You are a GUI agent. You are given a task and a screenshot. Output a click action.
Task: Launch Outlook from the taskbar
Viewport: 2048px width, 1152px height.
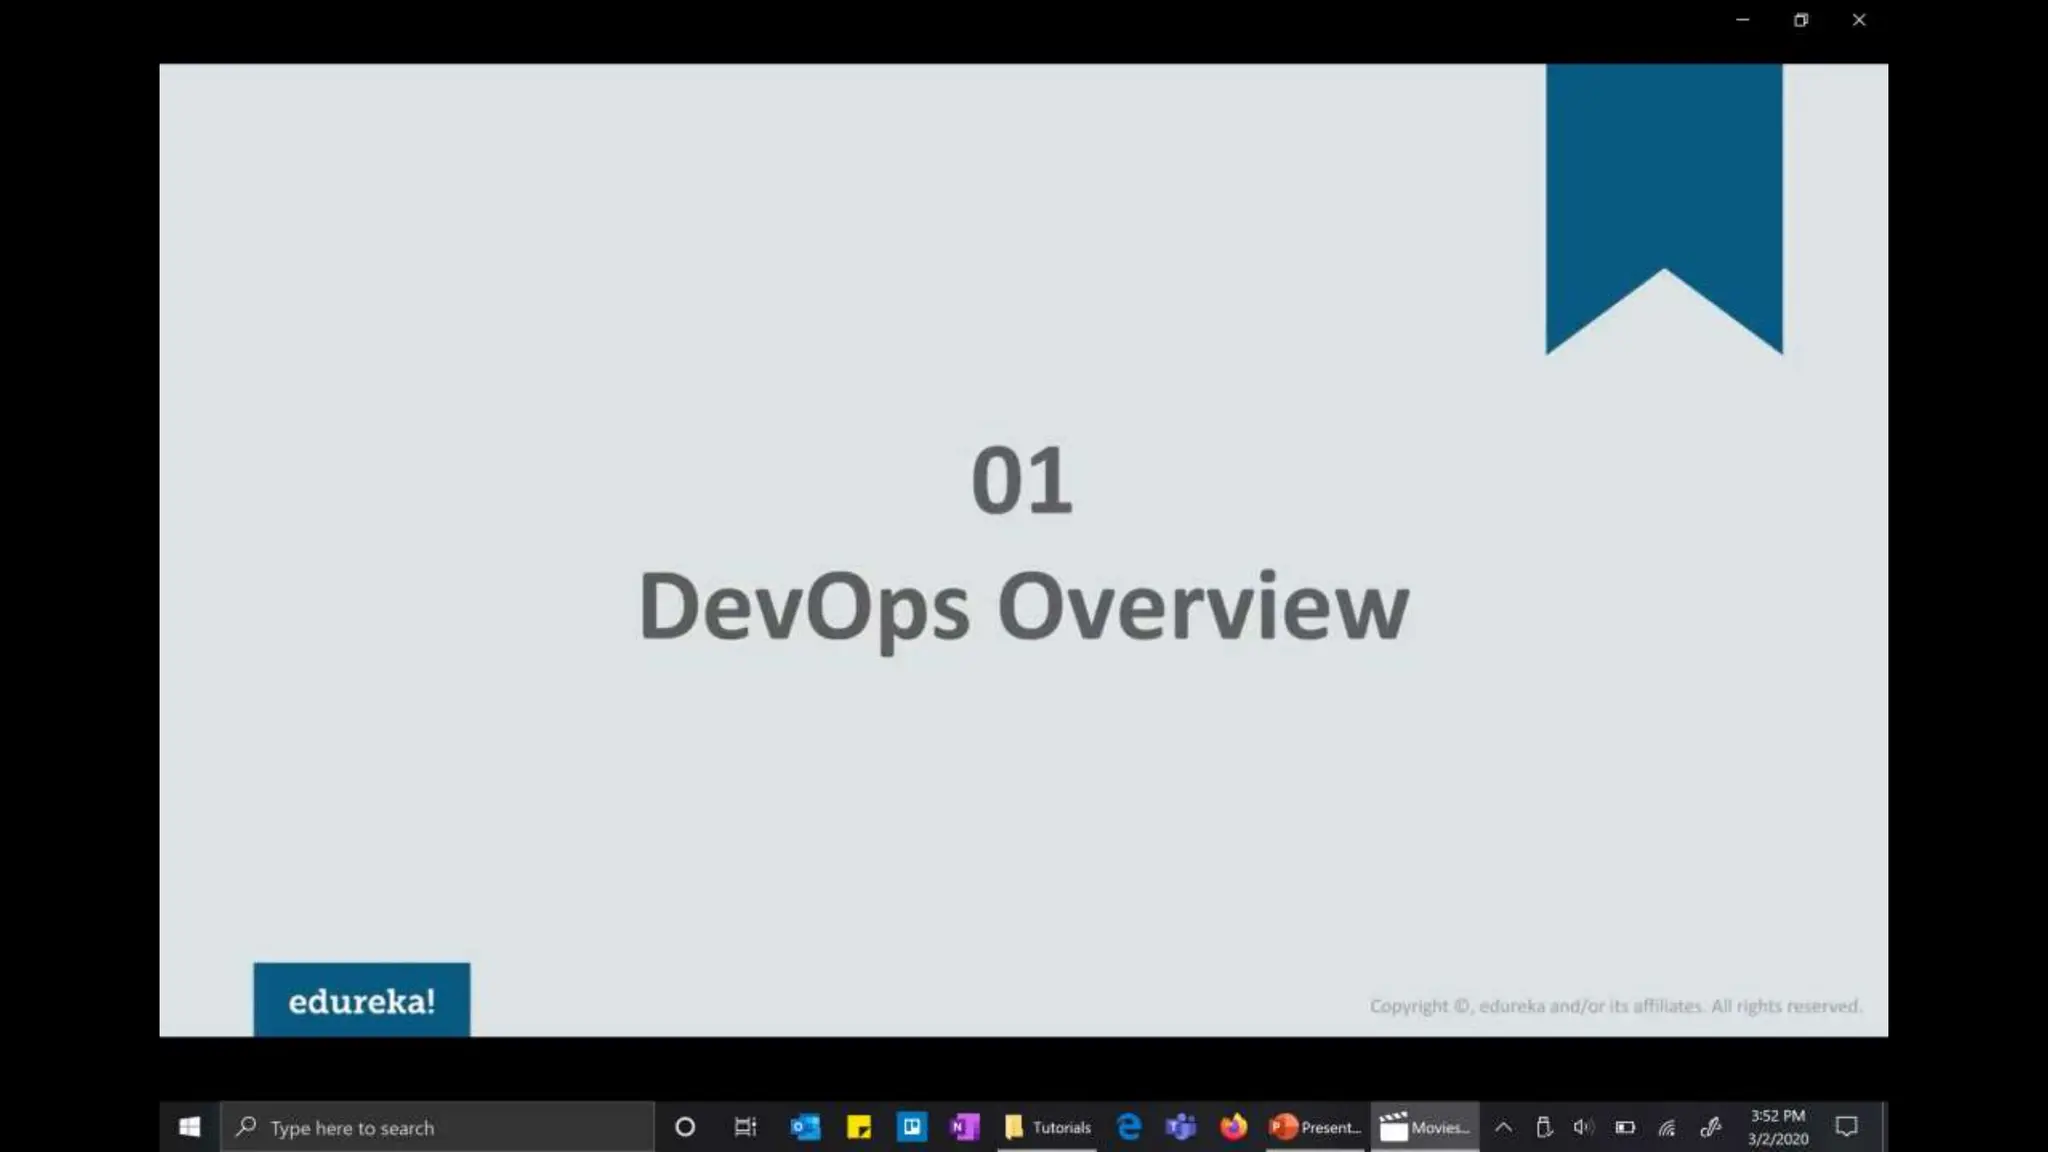tap(805, 1127)
